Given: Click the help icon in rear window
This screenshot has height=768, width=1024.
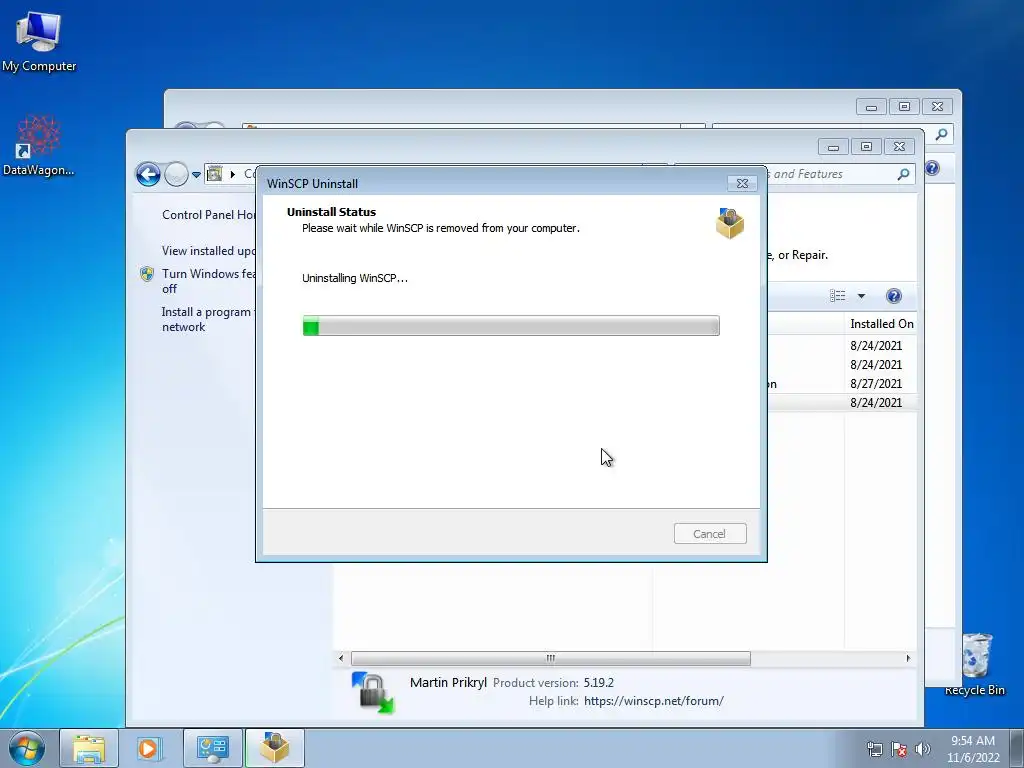Looking at the screenshot, I should pyautogui.click(x=932, y=168).
